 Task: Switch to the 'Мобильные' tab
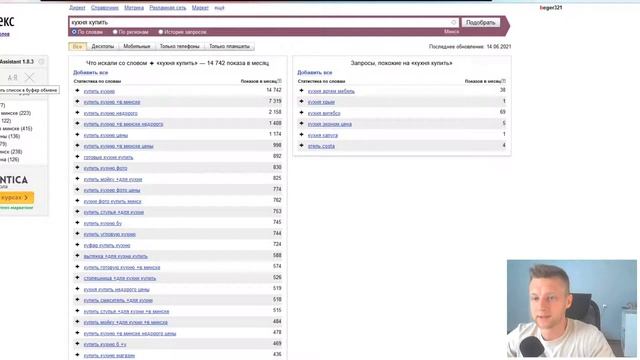tap(137, 46)
